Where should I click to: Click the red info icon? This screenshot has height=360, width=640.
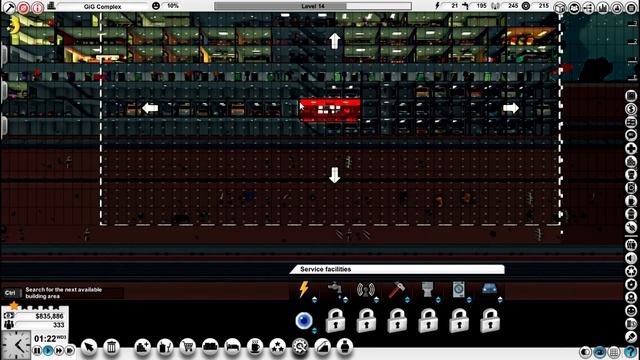point(38,7)
